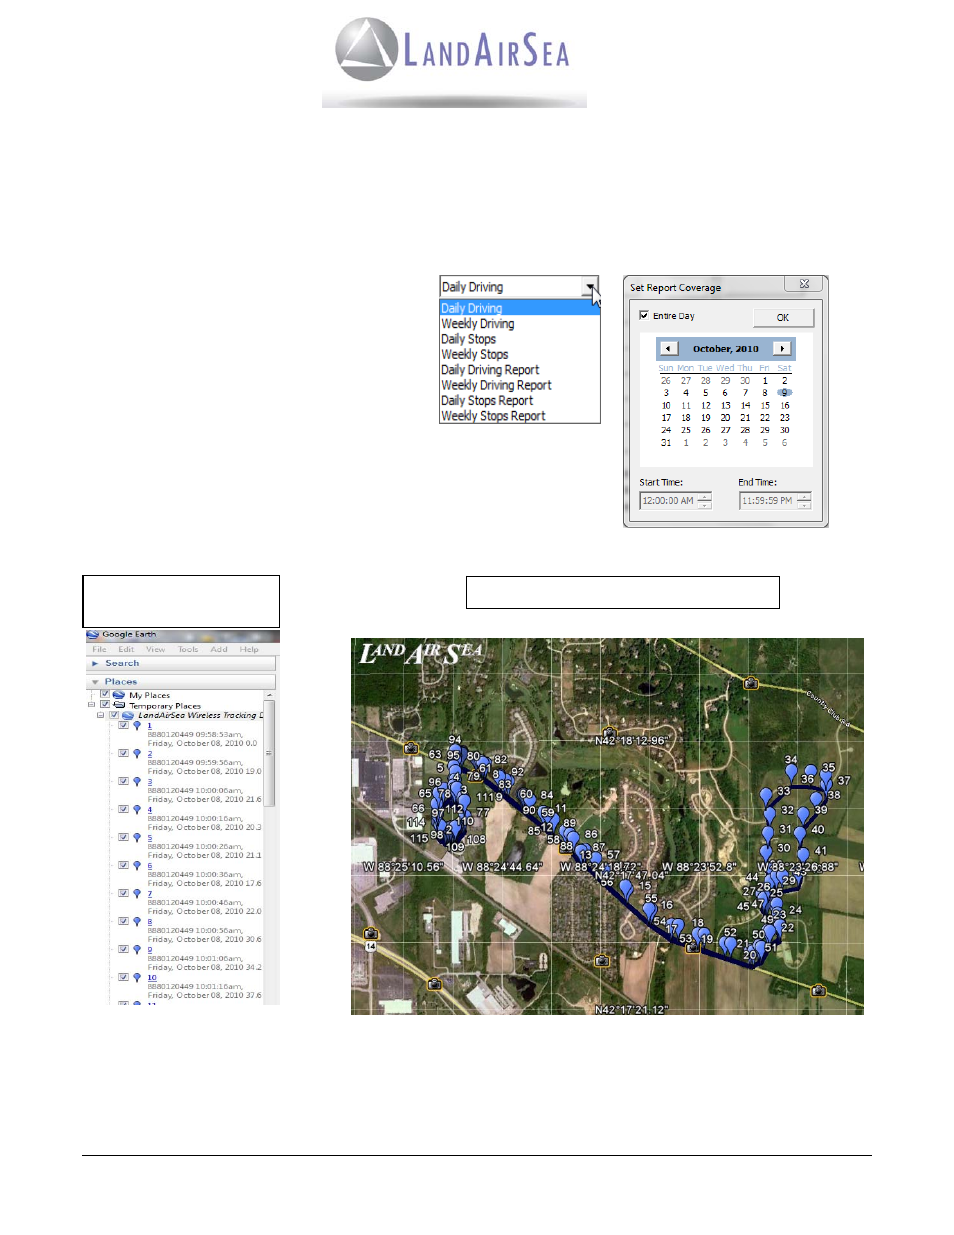Click camera icon left of pin 63
The height and width of the screenshot is (1235, 954).
tap(411, 748)
